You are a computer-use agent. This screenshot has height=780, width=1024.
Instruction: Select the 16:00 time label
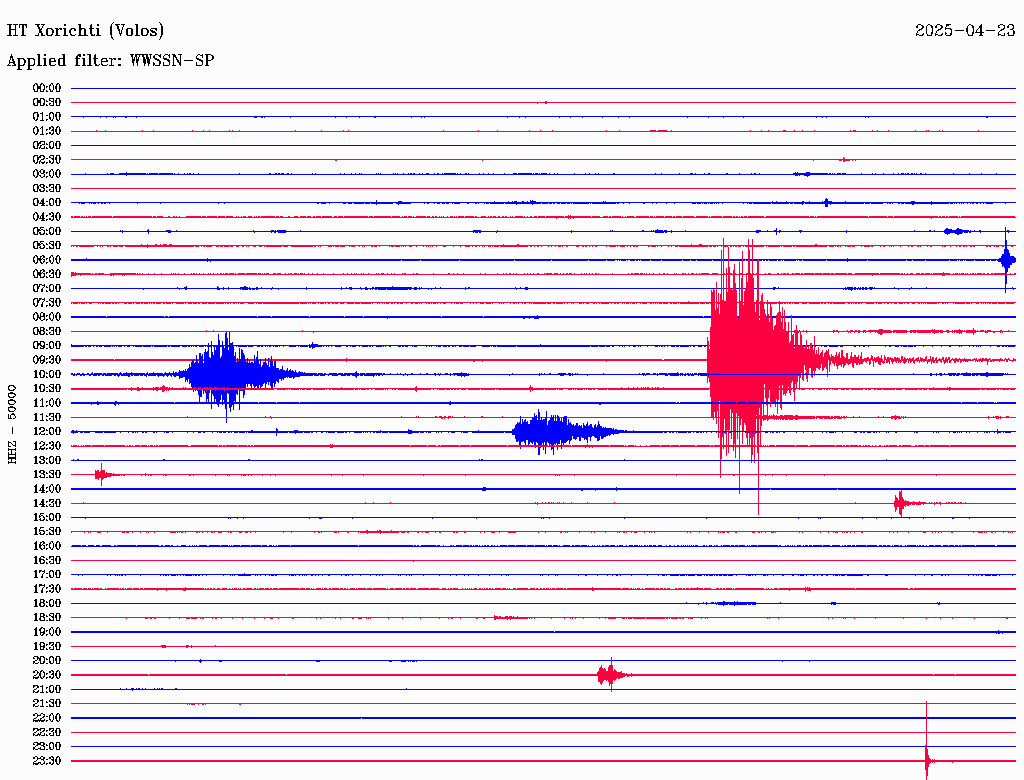coord(47,546)
